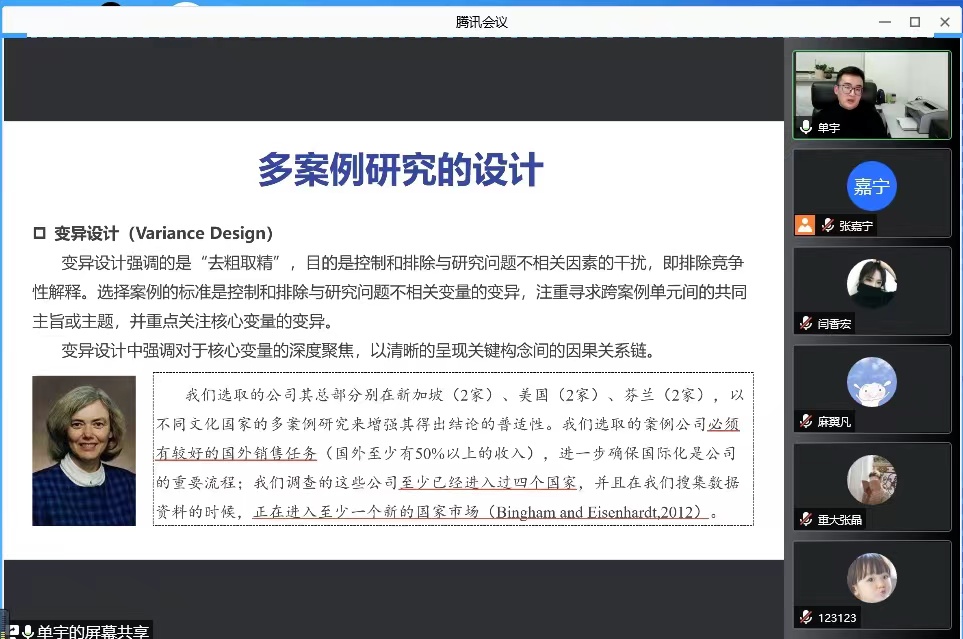Click the muted microphone icon for 闫香宏
Image resolution: width=963 pixels, height=639 pixels.
tap(806, 323)
